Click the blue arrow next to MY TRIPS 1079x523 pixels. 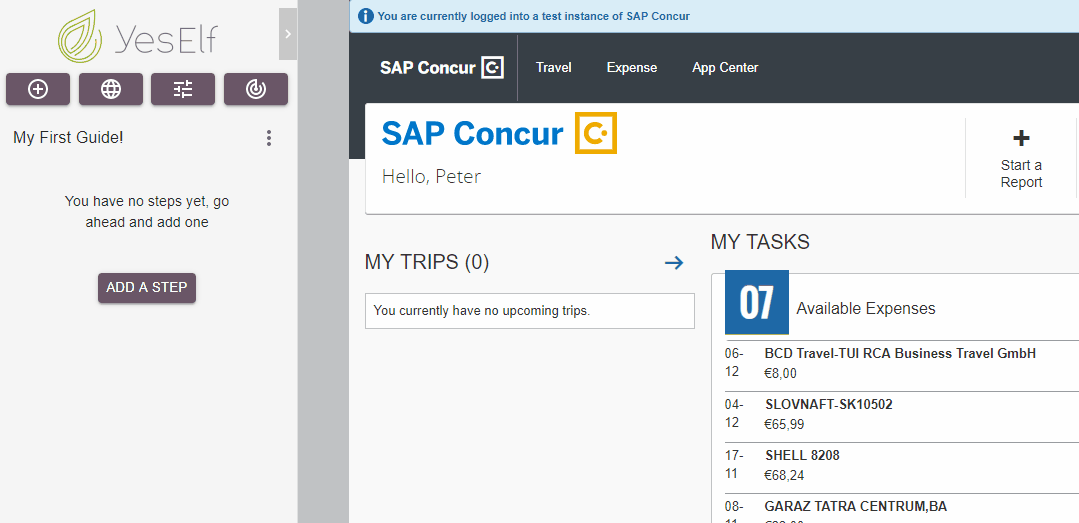[674, 262]
